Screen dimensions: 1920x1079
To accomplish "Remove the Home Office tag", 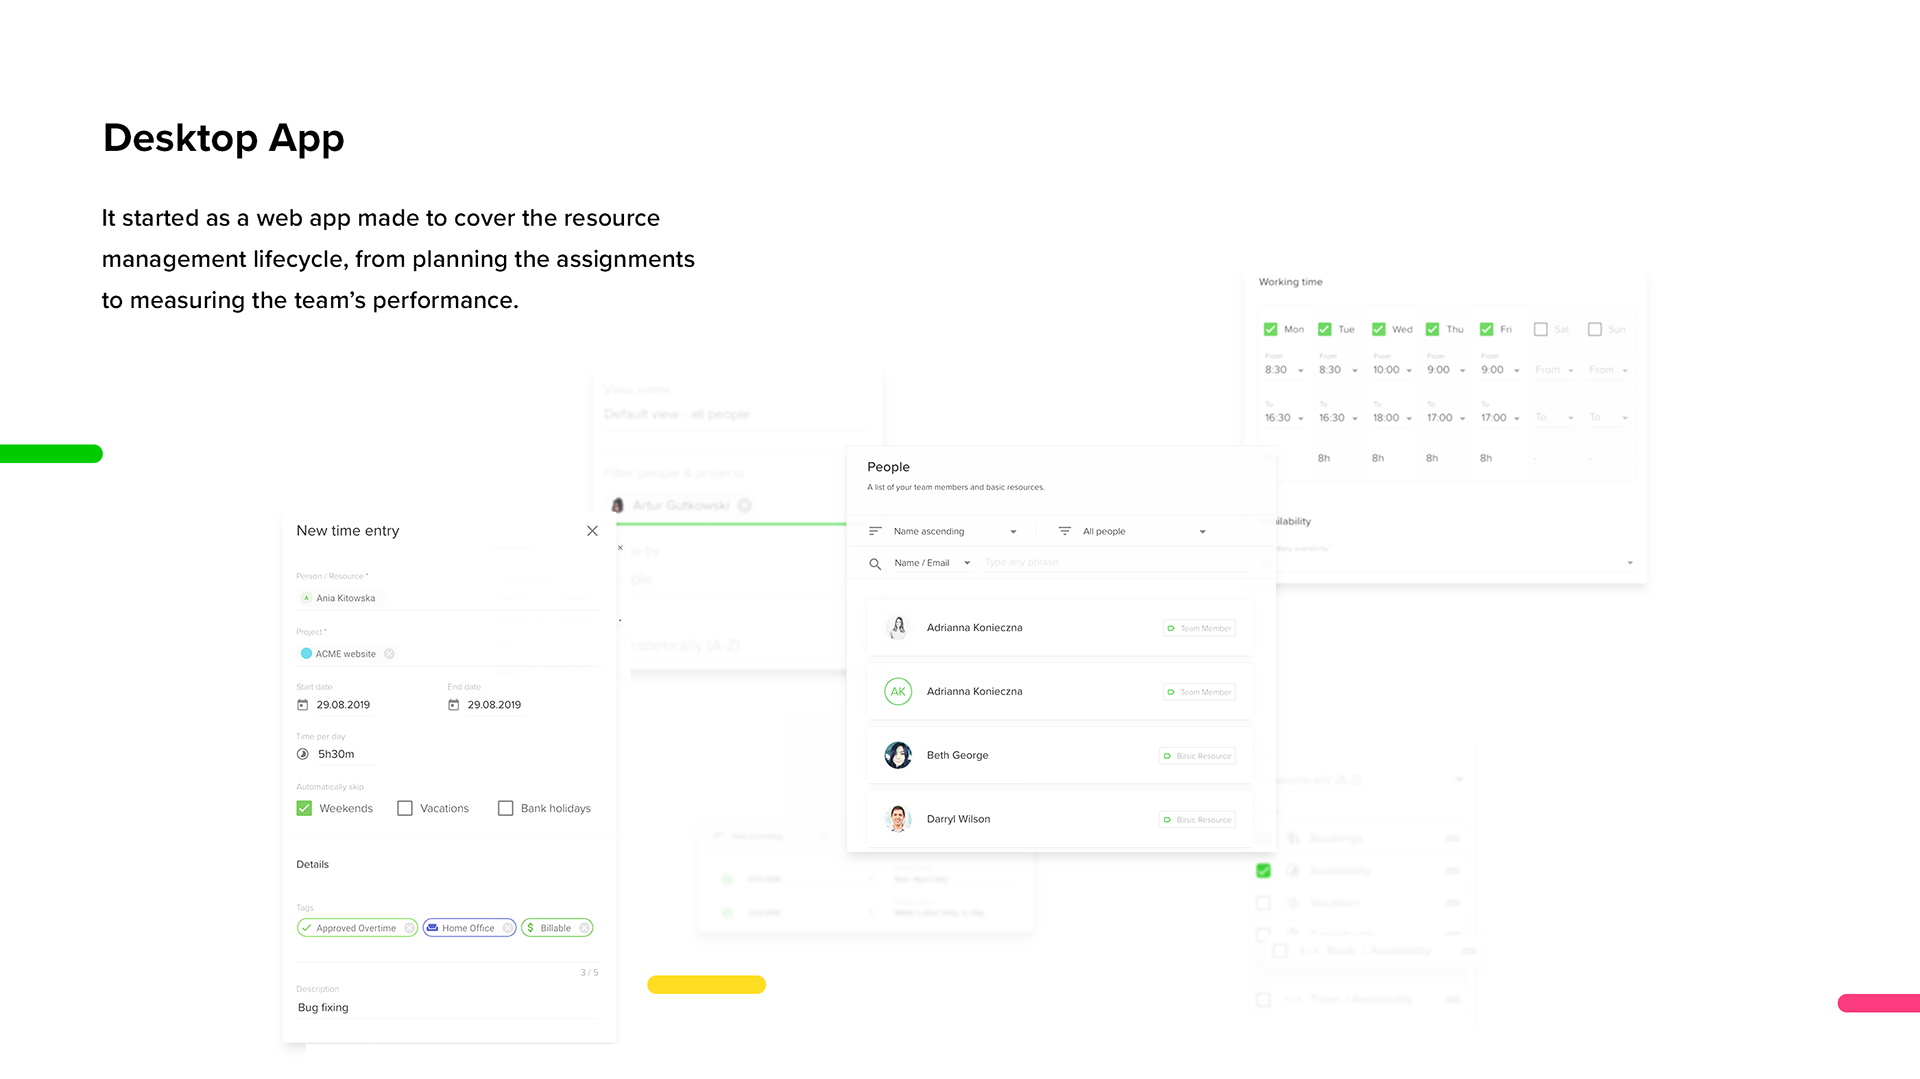I will pyautogui.click(x=507, y=928).
